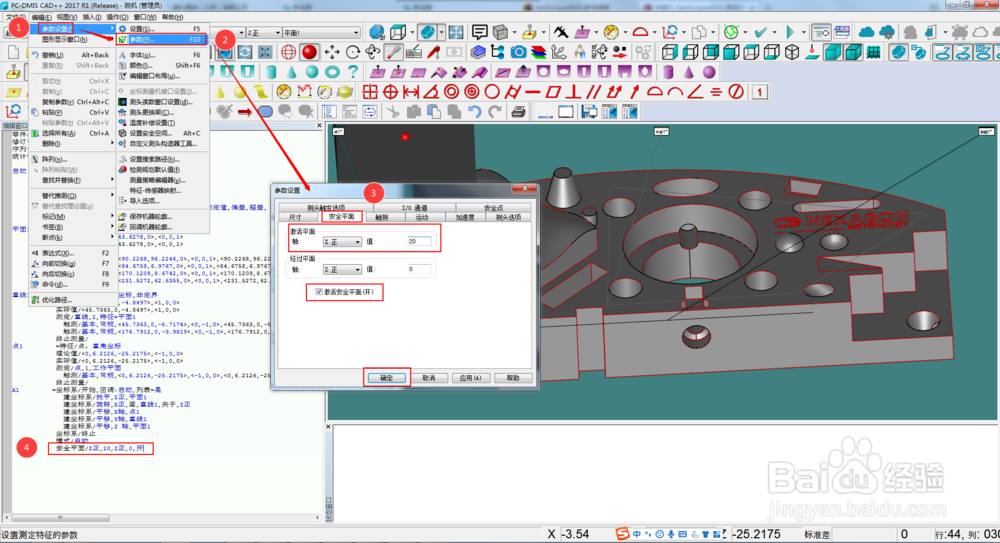This screenshot has width=1000, height=543.
Task: Click the green checkmark toolbar icon
Action: pos(761,32)
